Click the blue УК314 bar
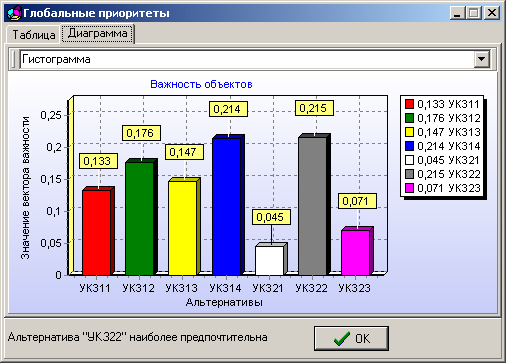This screenshot has height=363, width=506. (x=226, y=207)
